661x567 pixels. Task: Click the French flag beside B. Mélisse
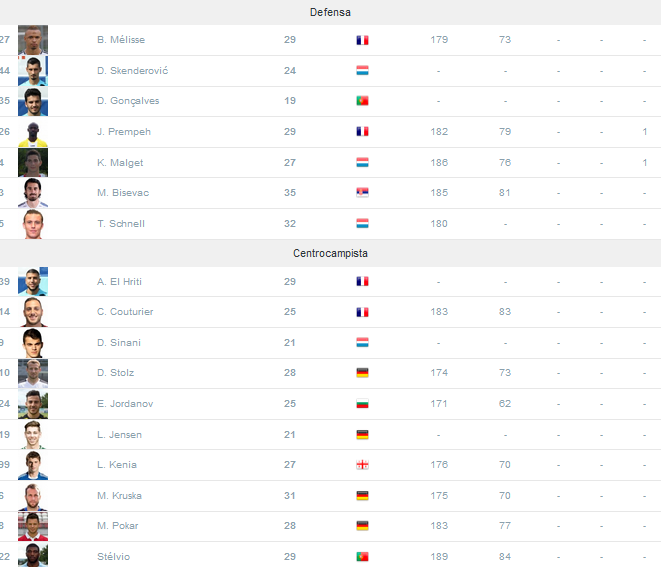(x=362, y=40)
